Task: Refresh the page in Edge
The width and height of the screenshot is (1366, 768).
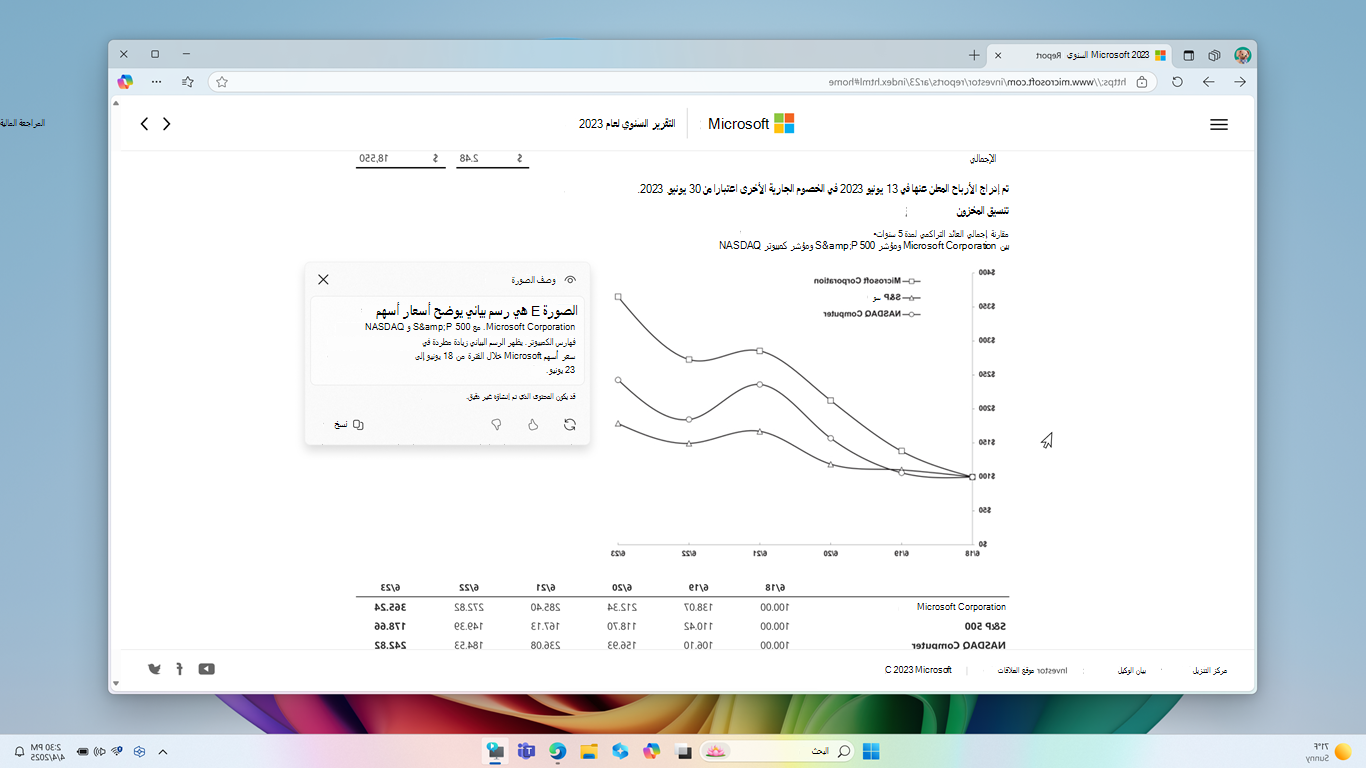Action: pyautogui.click(x=1177, y=82)
